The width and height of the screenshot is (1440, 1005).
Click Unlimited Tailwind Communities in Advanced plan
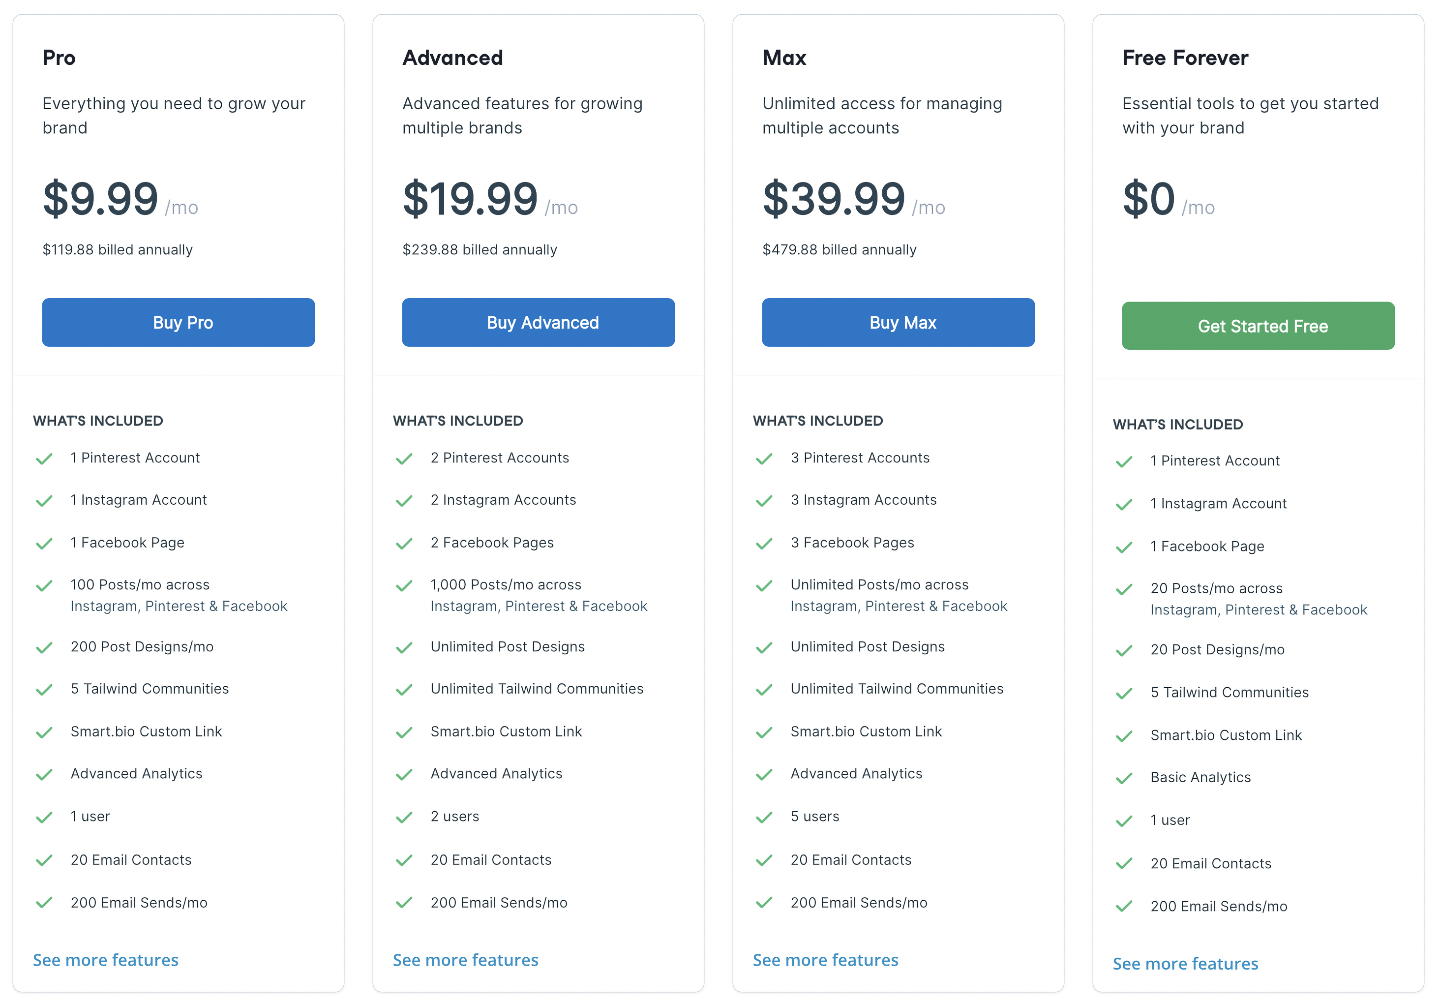[537, 689]
